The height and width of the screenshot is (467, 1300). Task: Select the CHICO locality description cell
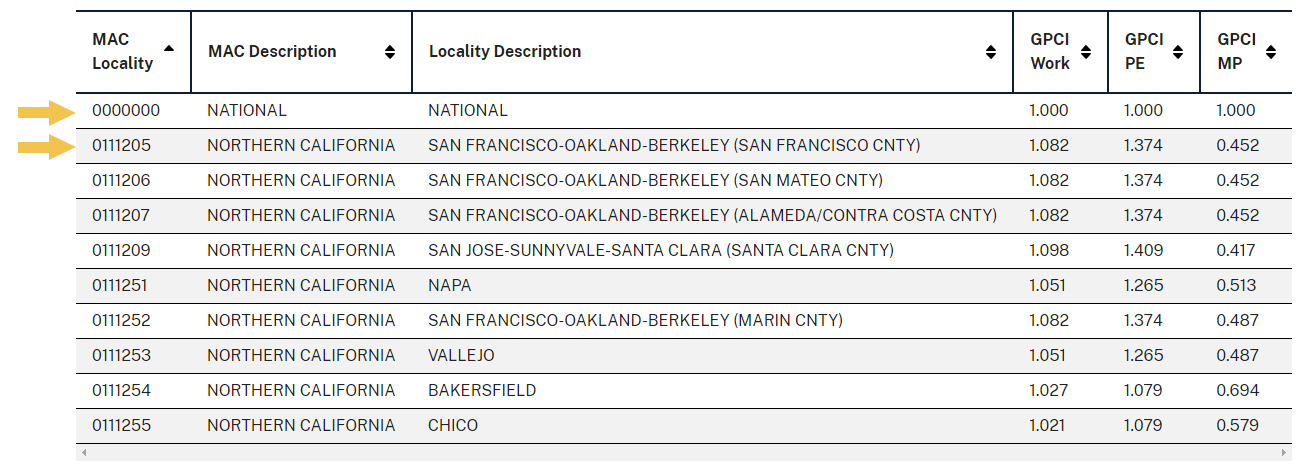453,426
